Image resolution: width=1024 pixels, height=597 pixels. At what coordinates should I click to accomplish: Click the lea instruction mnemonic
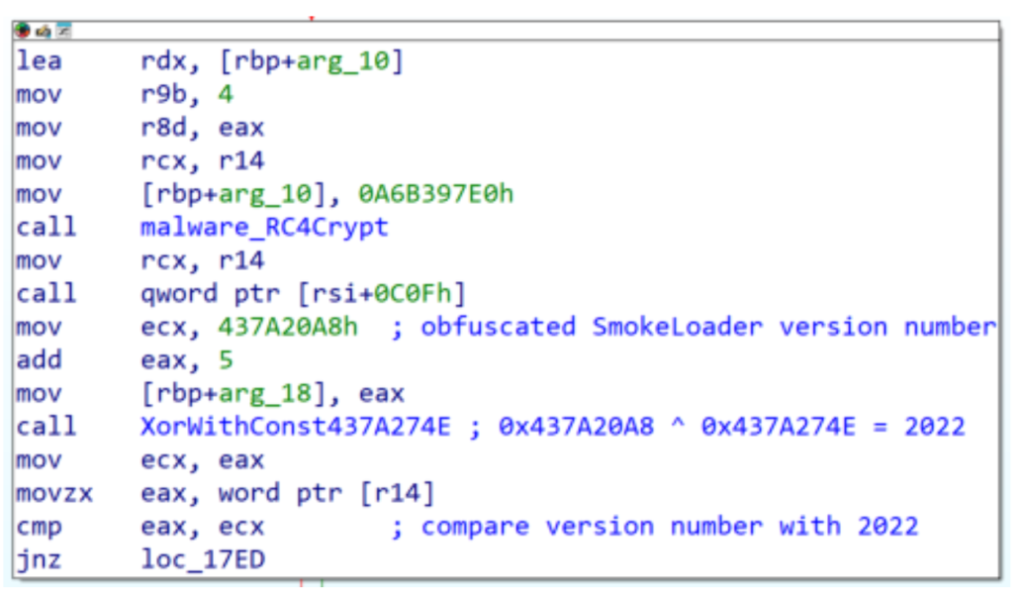point(38,62)
